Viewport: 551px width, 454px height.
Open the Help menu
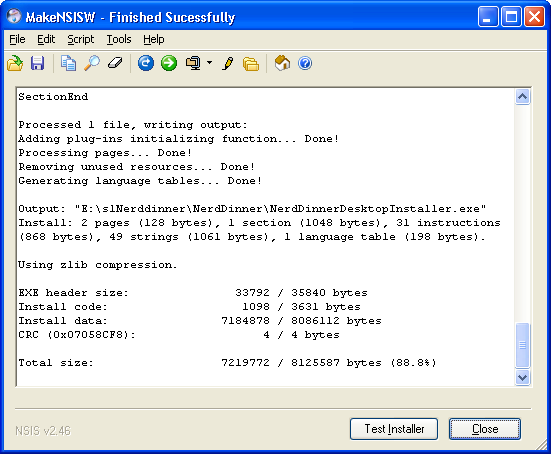click(x=154, y=39)
